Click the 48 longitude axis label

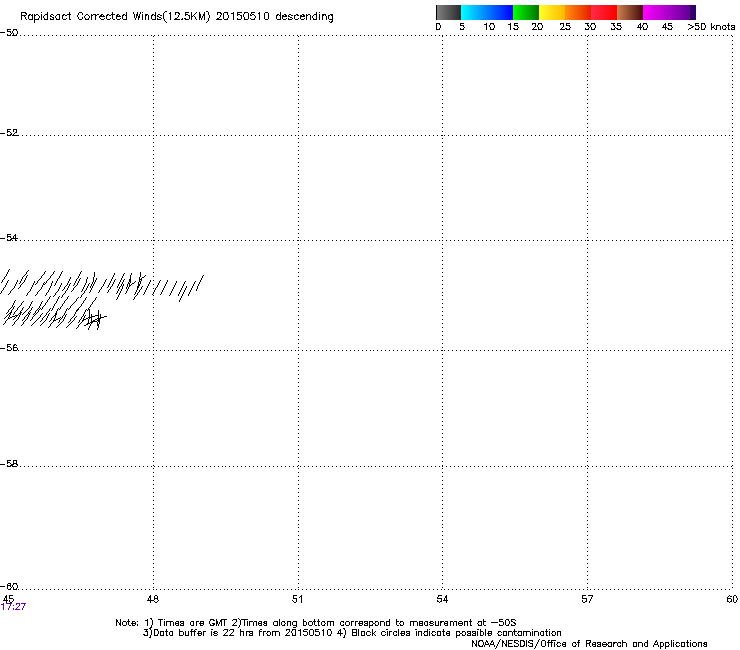coord(153,599)
